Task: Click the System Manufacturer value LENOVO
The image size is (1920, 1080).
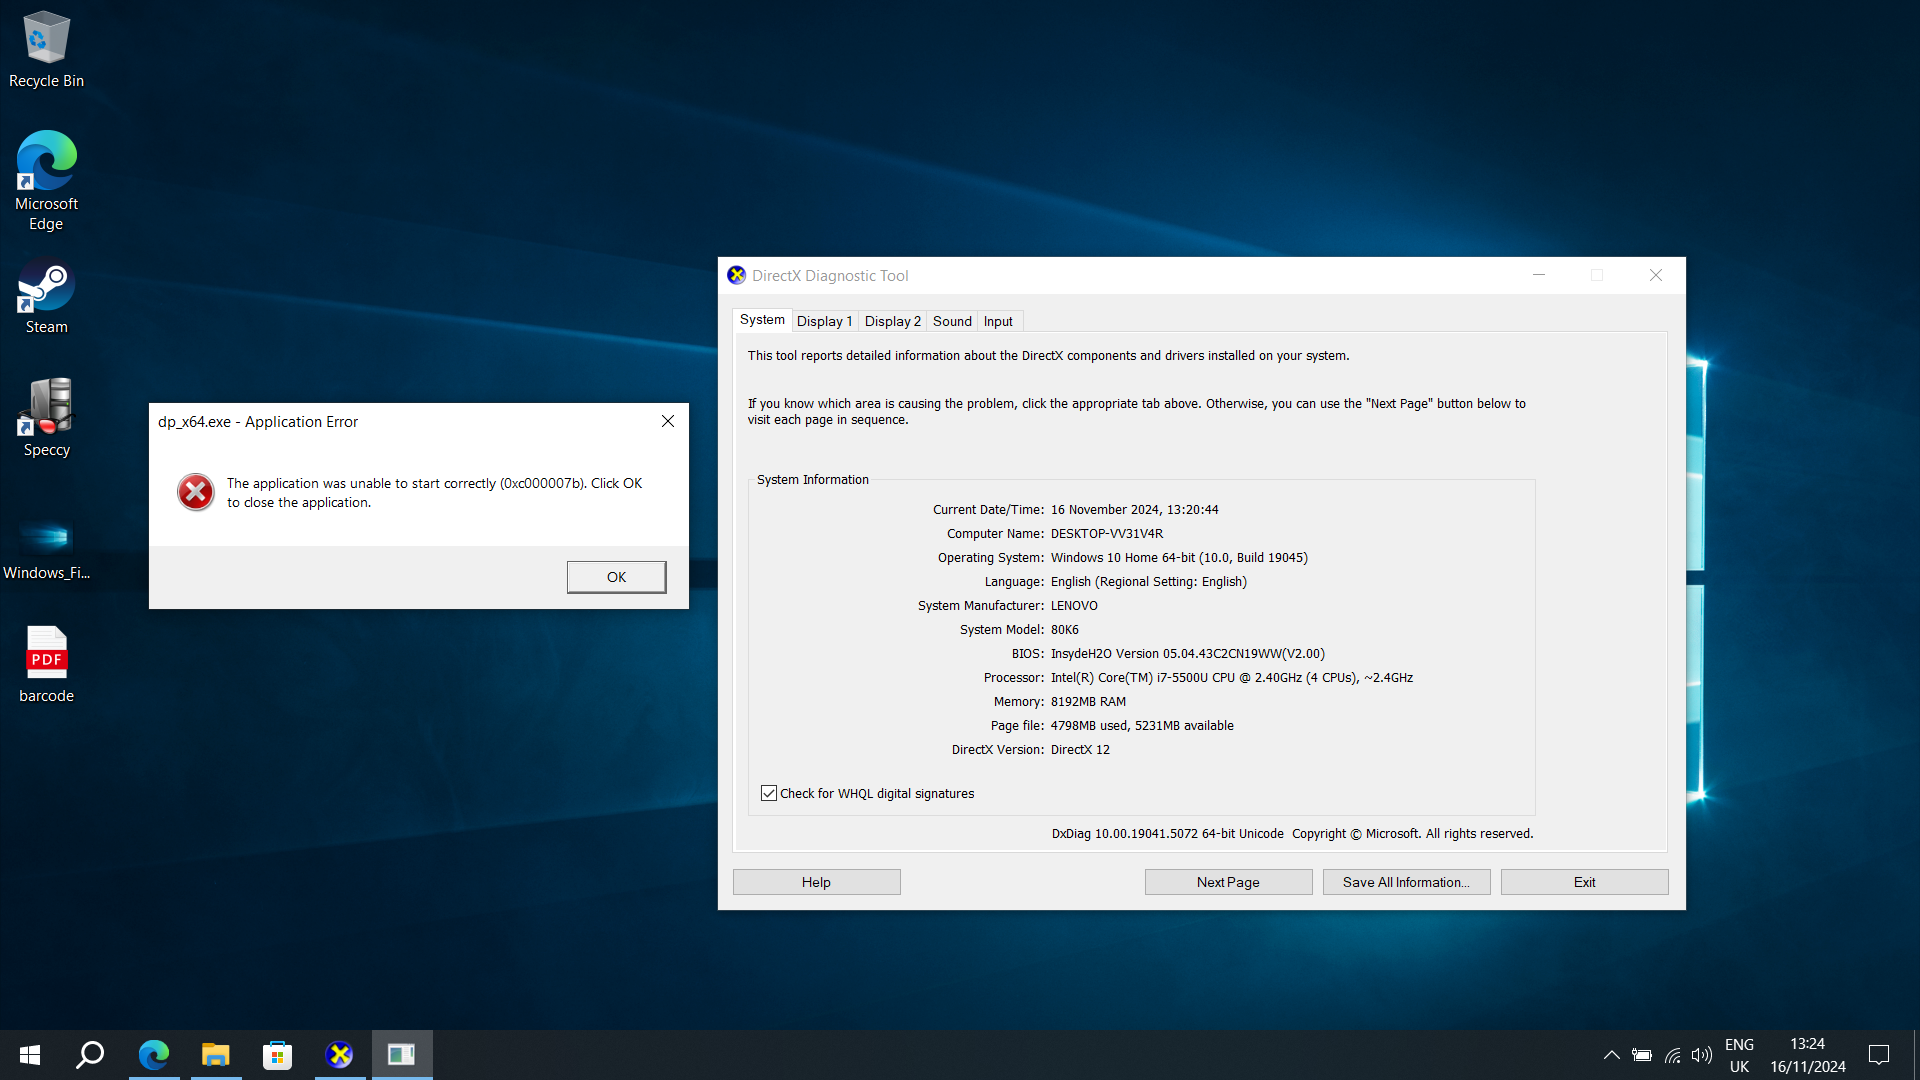Action: pyautogui.click(x=1074, y=606)
